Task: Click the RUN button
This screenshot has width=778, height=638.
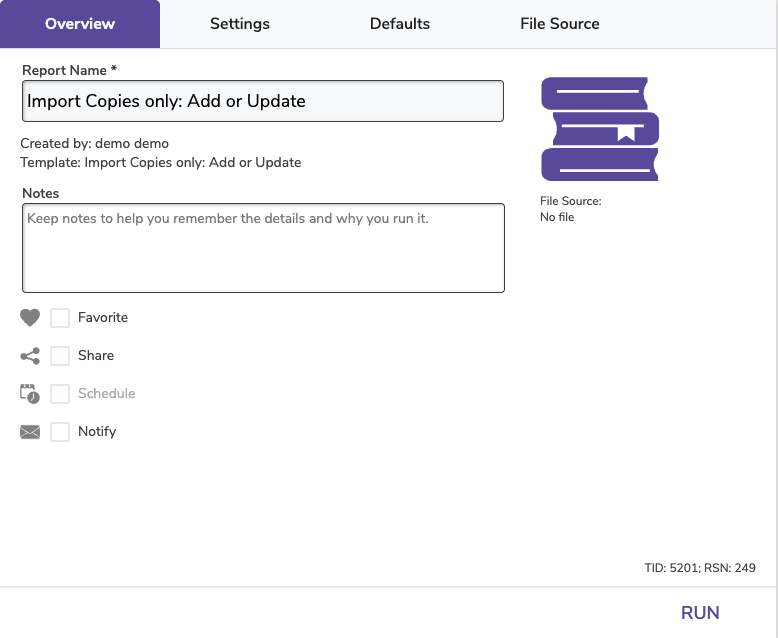Action: 700,613
